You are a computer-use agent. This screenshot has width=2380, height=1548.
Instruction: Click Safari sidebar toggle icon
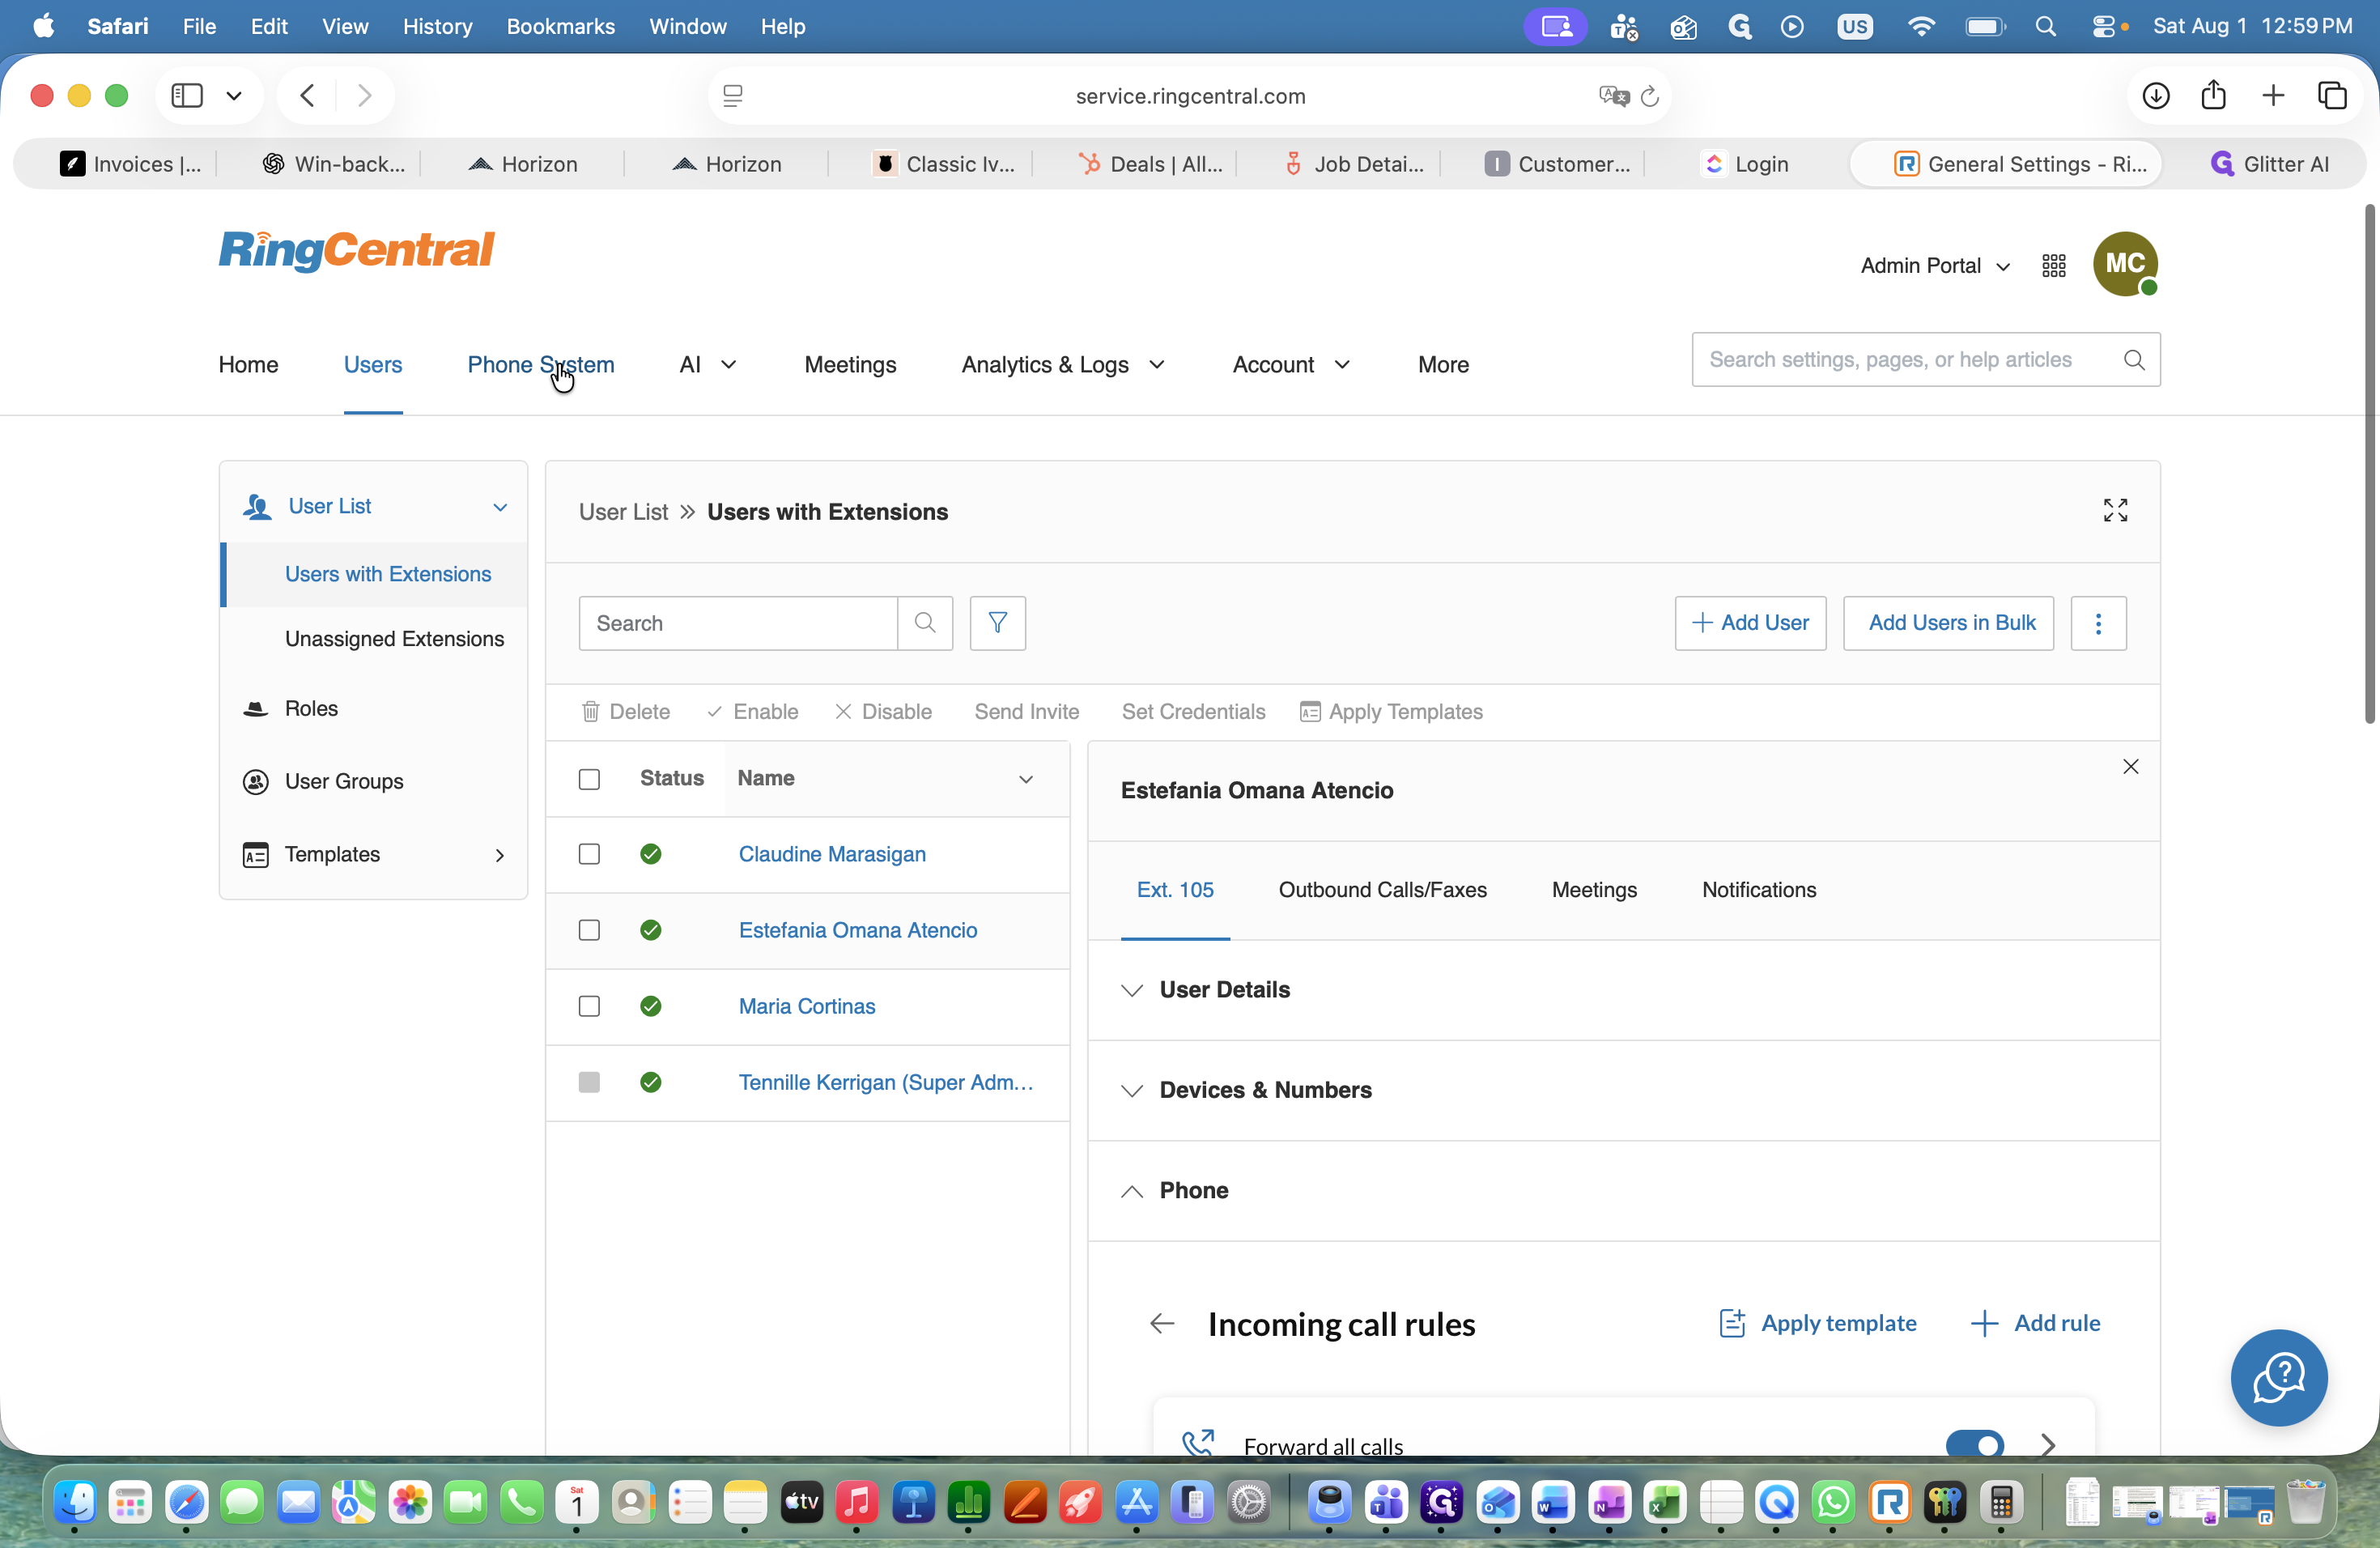187,95
